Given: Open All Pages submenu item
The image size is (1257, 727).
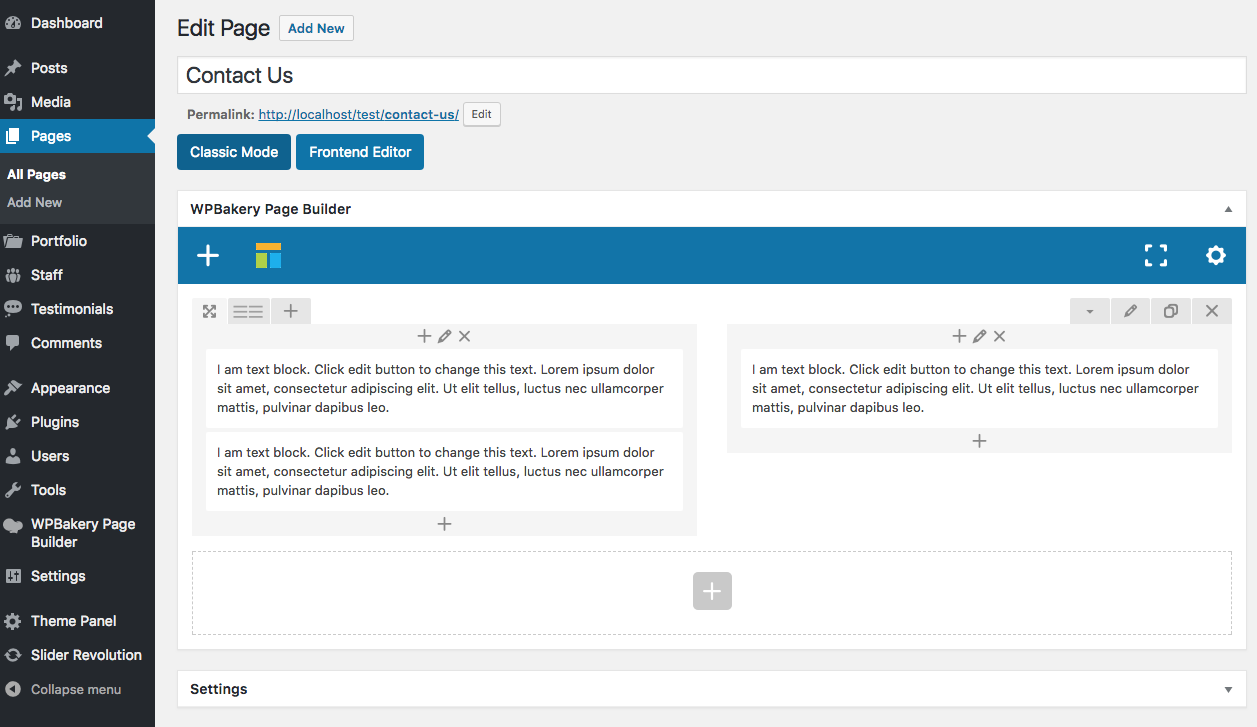Looking at the screenshot, I should pyautogui.click(x=36, y=174).
